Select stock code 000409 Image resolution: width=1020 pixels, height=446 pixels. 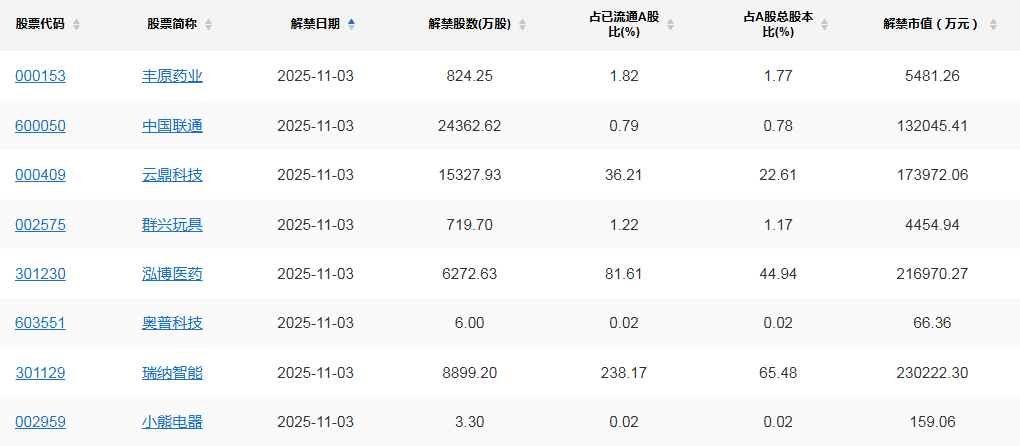click(40, 175)
